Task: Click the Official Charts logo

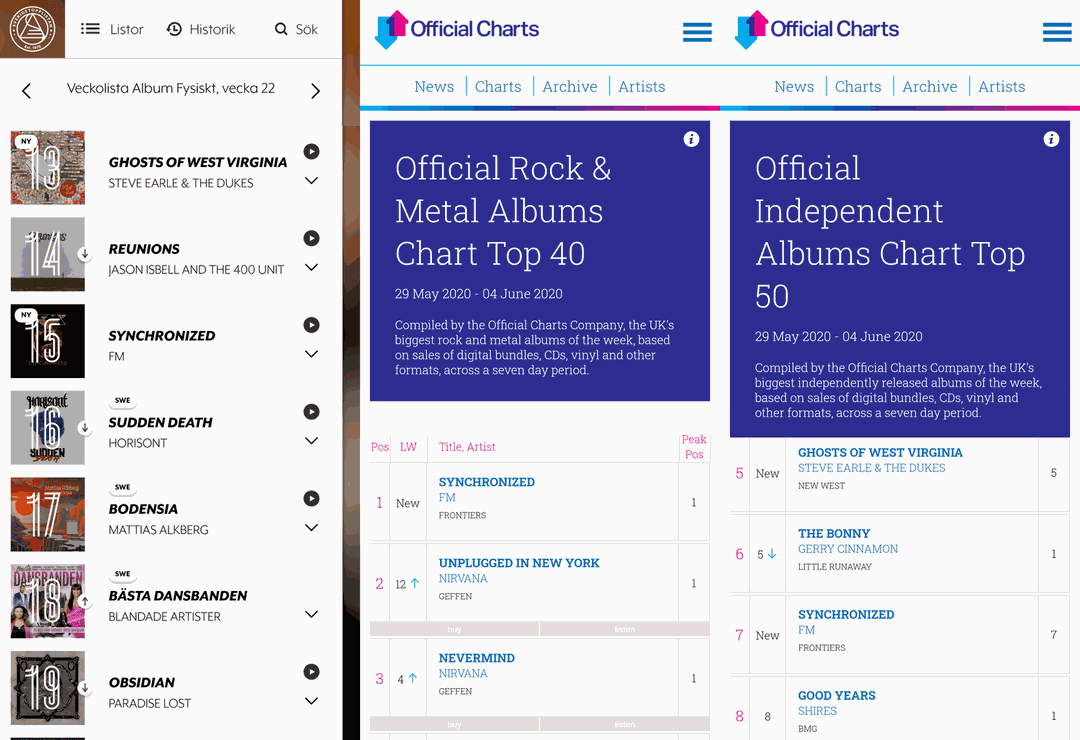Action: tap(457, 30)
